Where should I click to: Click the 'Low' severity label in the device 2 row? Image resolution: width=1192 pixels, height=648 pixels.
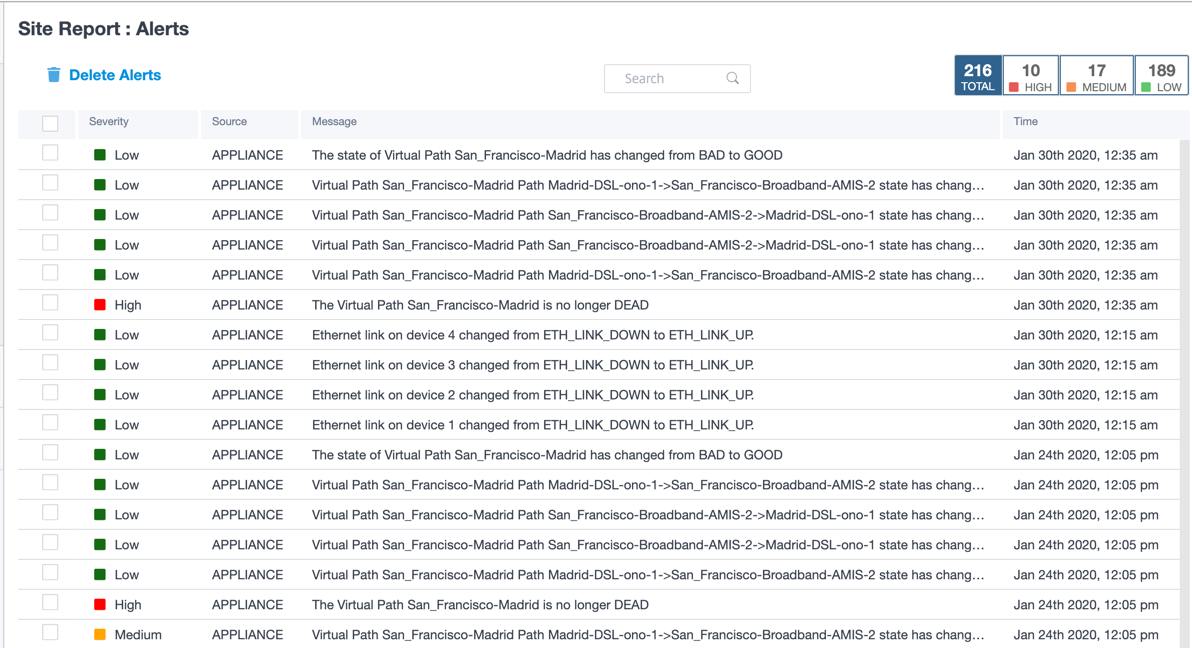126,395
